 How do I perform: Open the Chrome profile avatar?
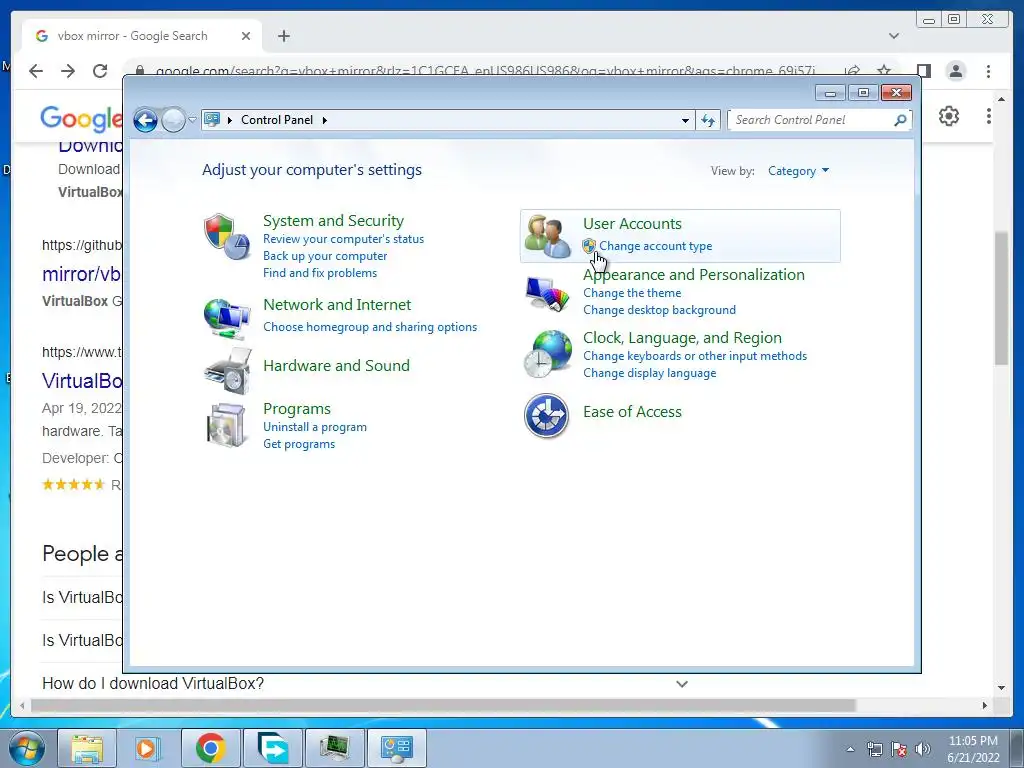coord(955,71)
